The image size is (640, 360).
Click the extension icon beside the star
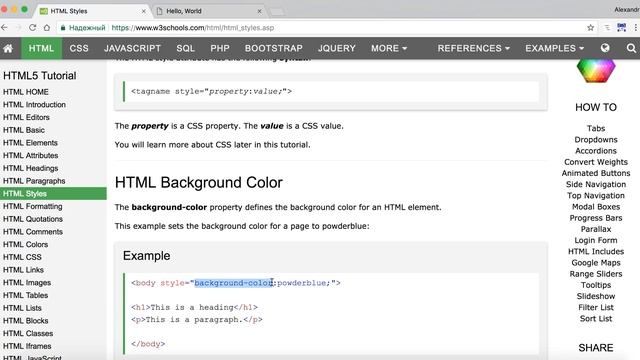pyautogui.click(x=607, y=28)
